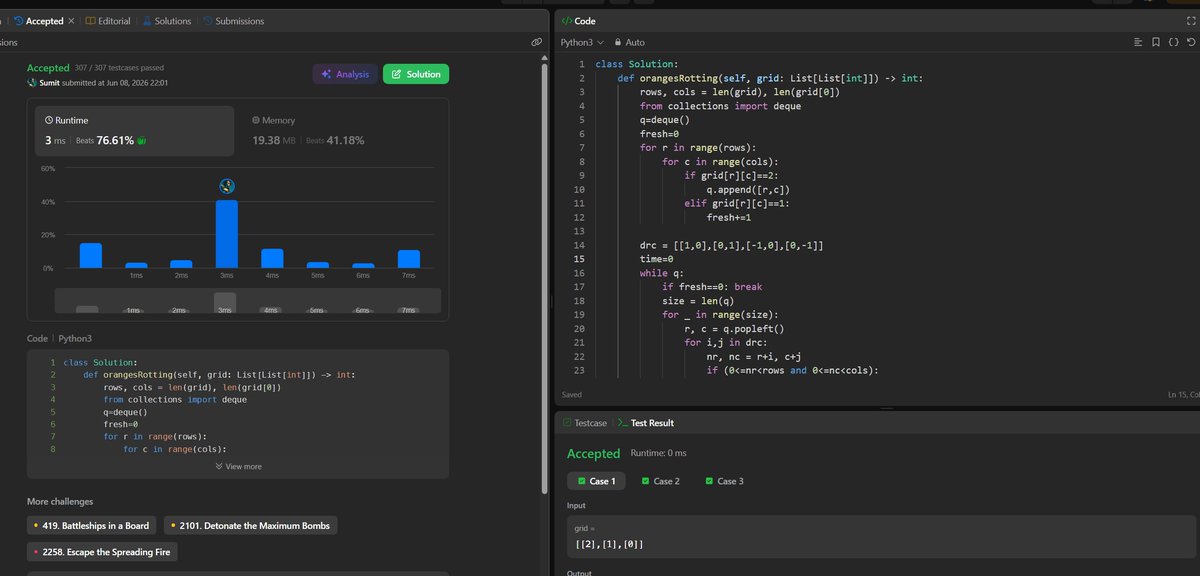
Task: Expand the code with View more
Action: click(238, 466)
